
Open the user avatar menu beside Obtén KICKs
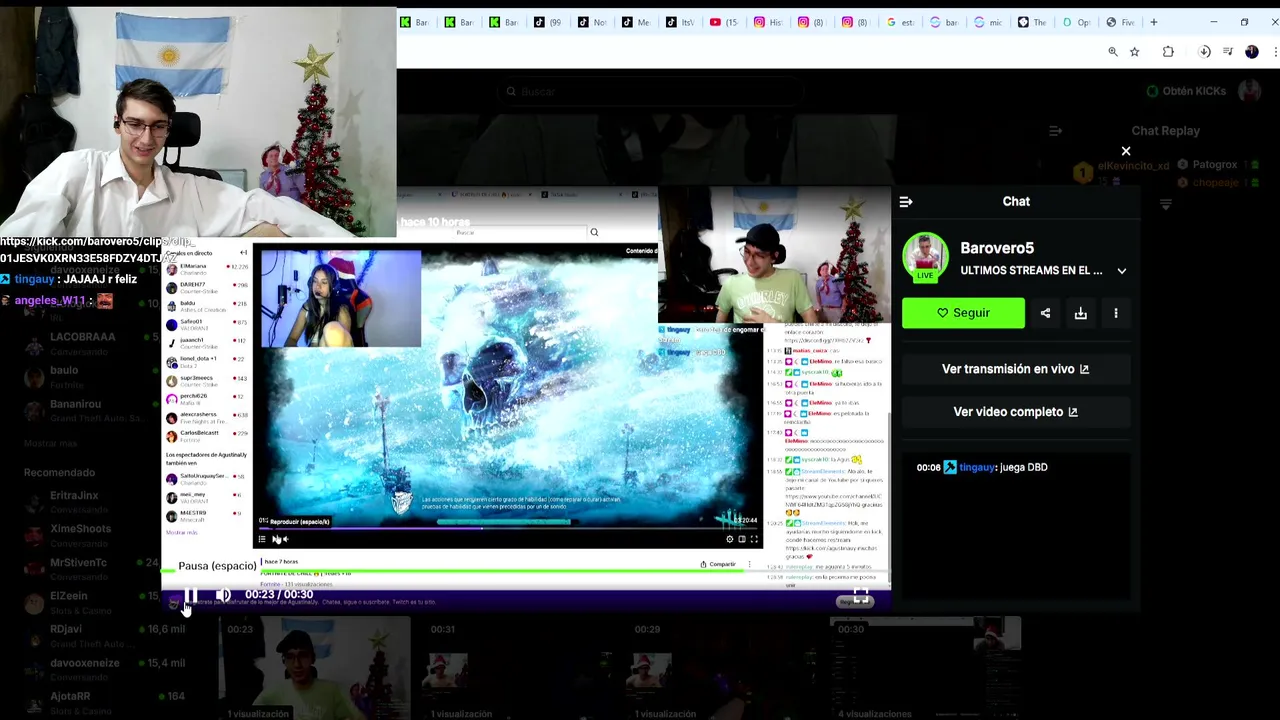[x=1249, y=91]
